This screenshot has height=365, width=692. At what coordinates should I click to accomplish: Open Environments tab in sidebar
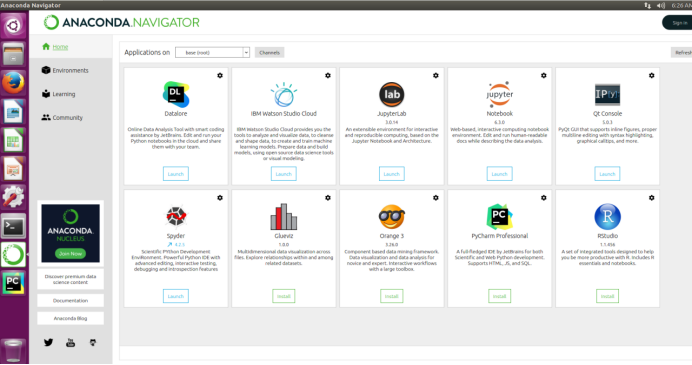pyautogui.click(x=65, y=70)
